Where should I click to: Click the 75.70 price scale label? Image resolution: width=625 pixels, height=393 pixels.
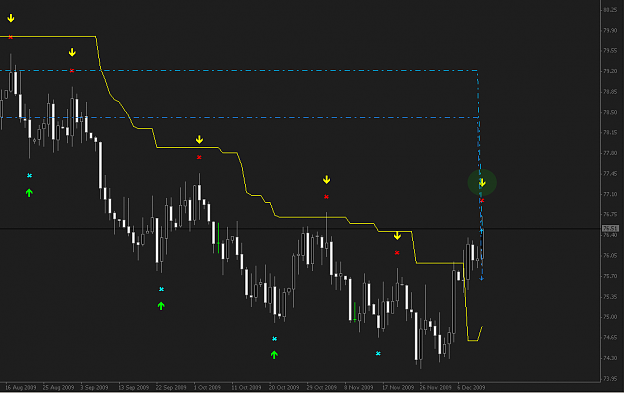point(610,276)
